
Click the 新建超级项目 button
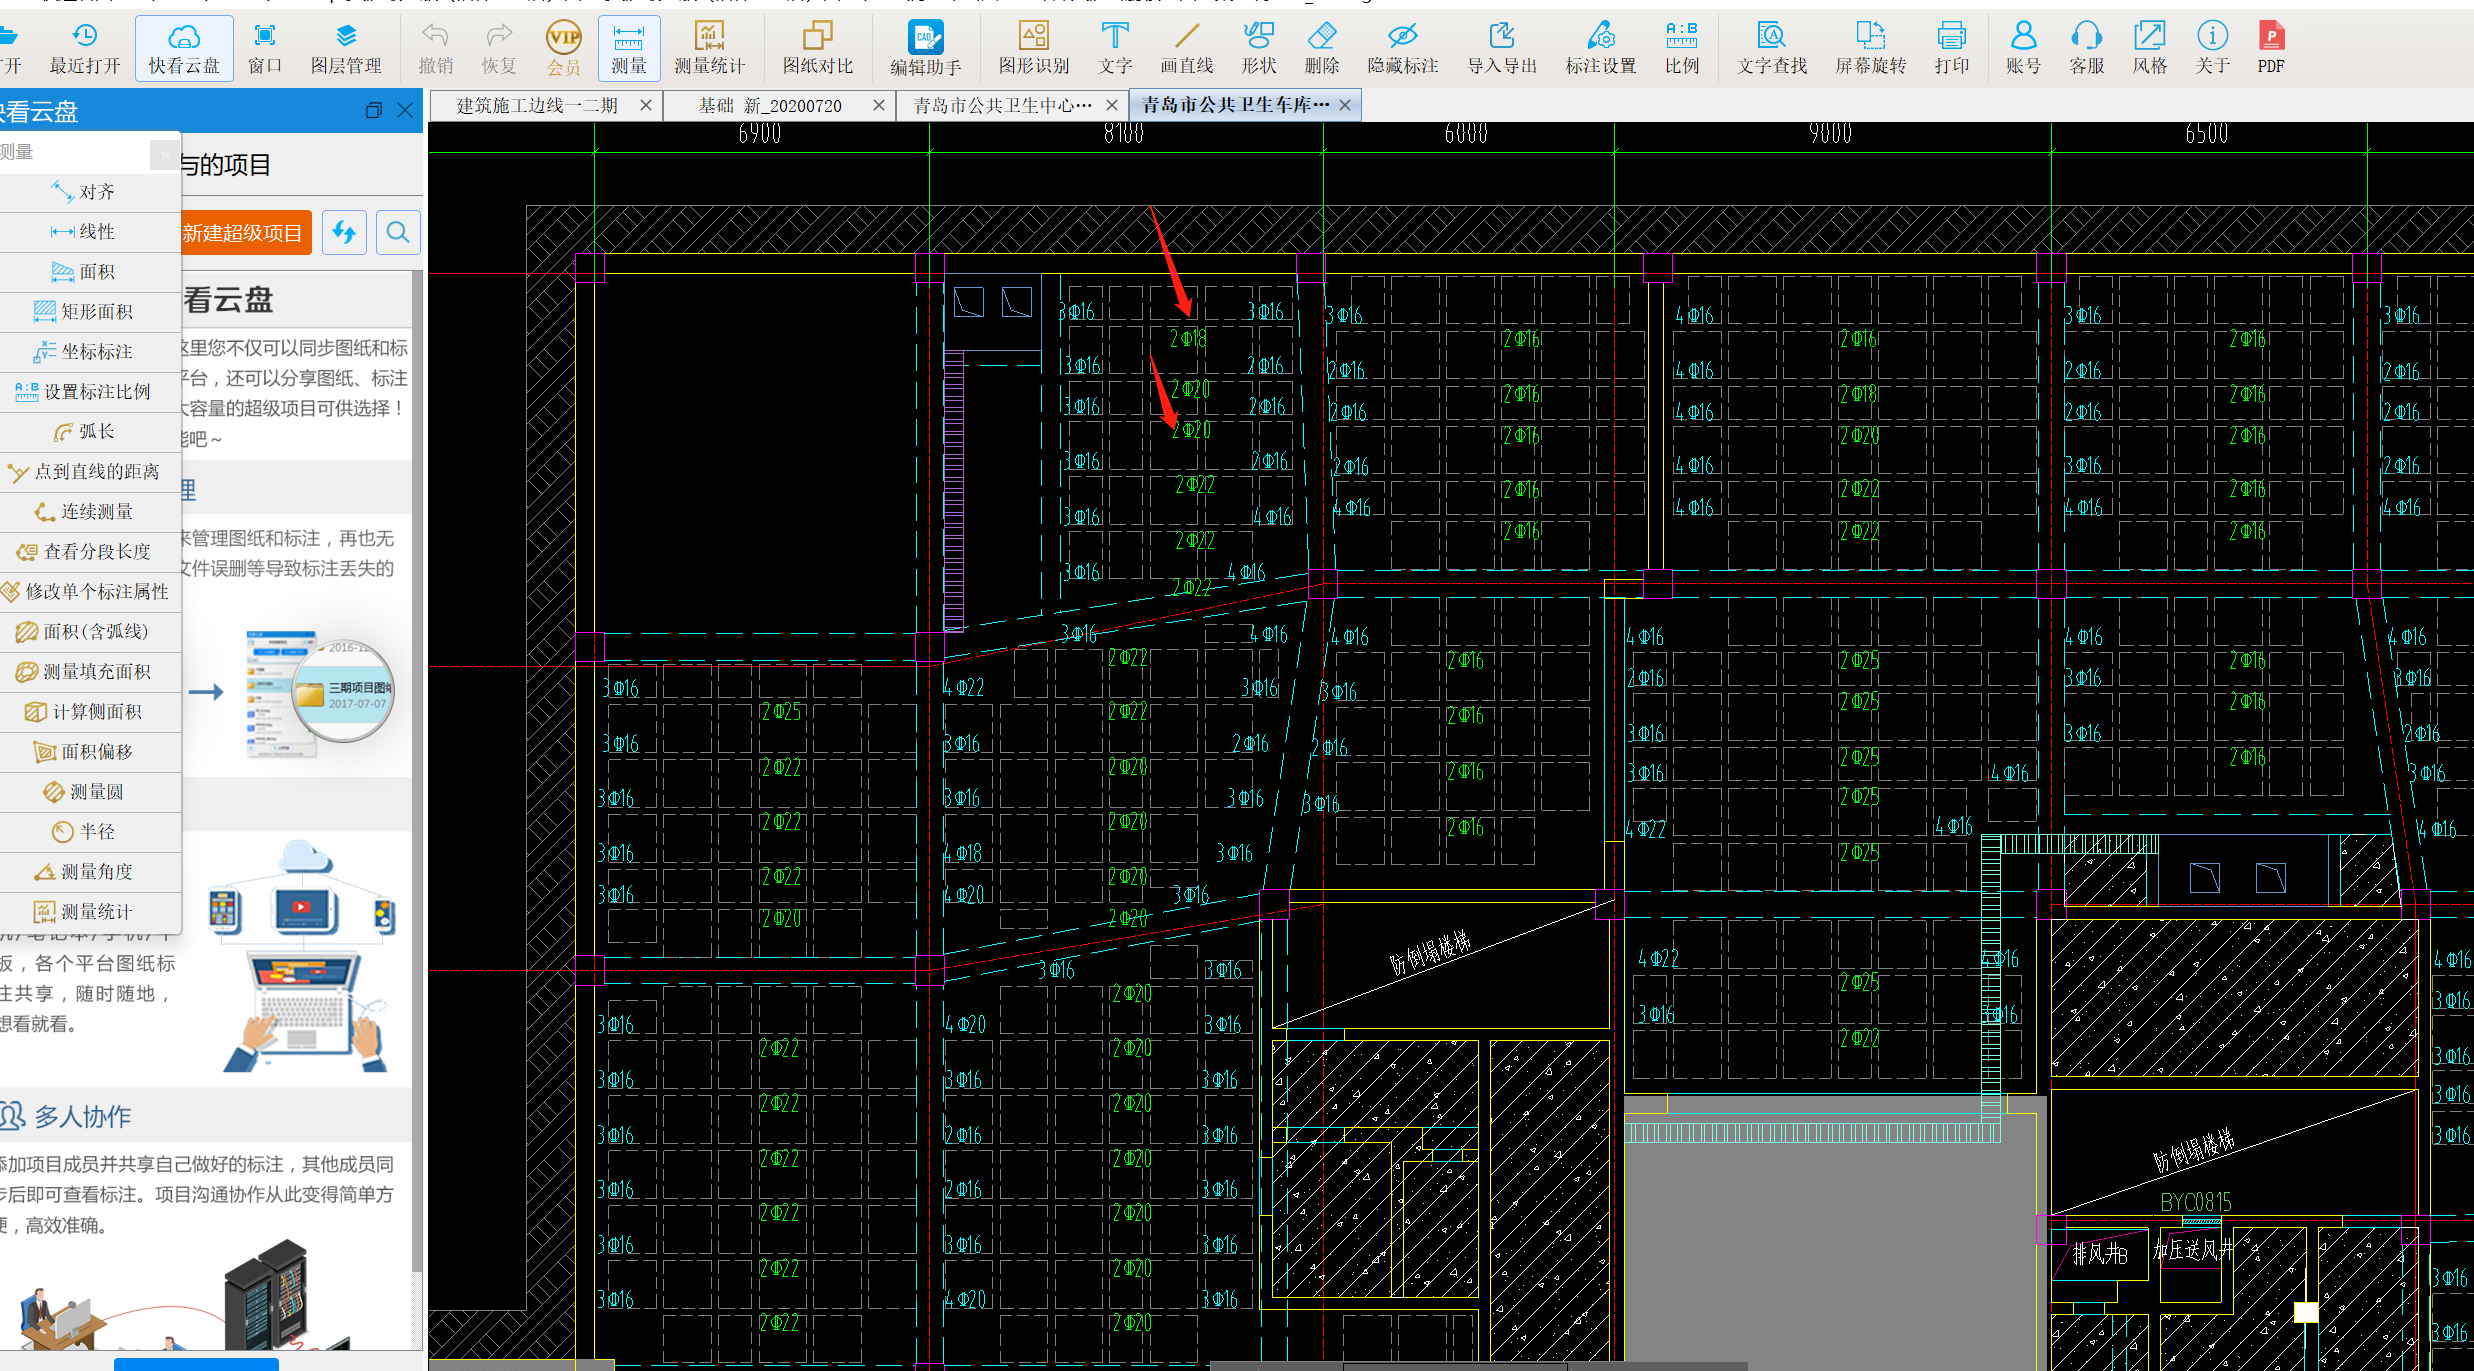(243, 233)
